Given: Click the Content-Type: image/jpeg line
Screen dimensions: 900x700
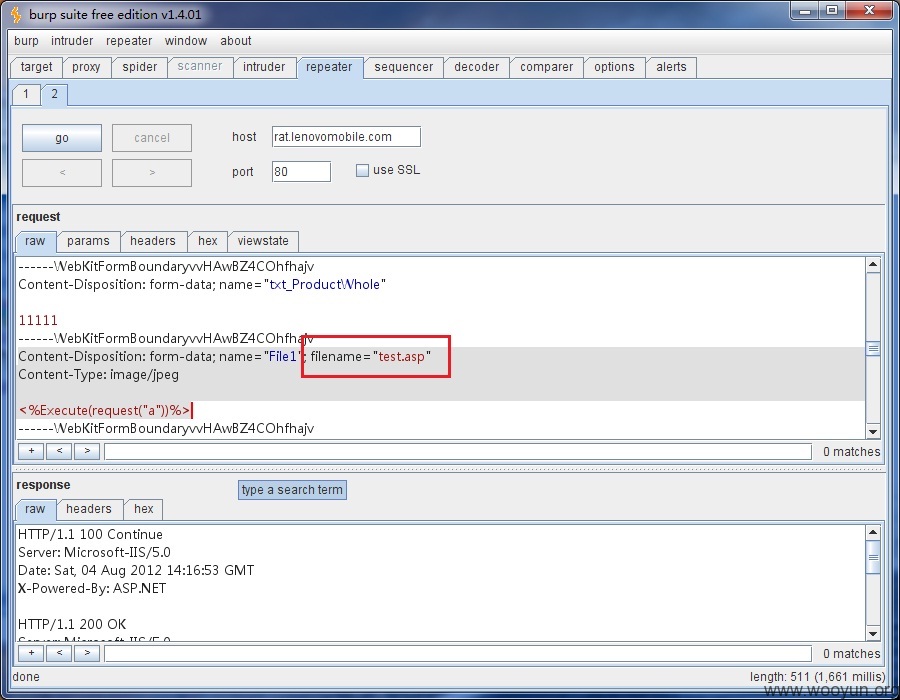Looking at the screenshot, I should click(x=99, y=375).
